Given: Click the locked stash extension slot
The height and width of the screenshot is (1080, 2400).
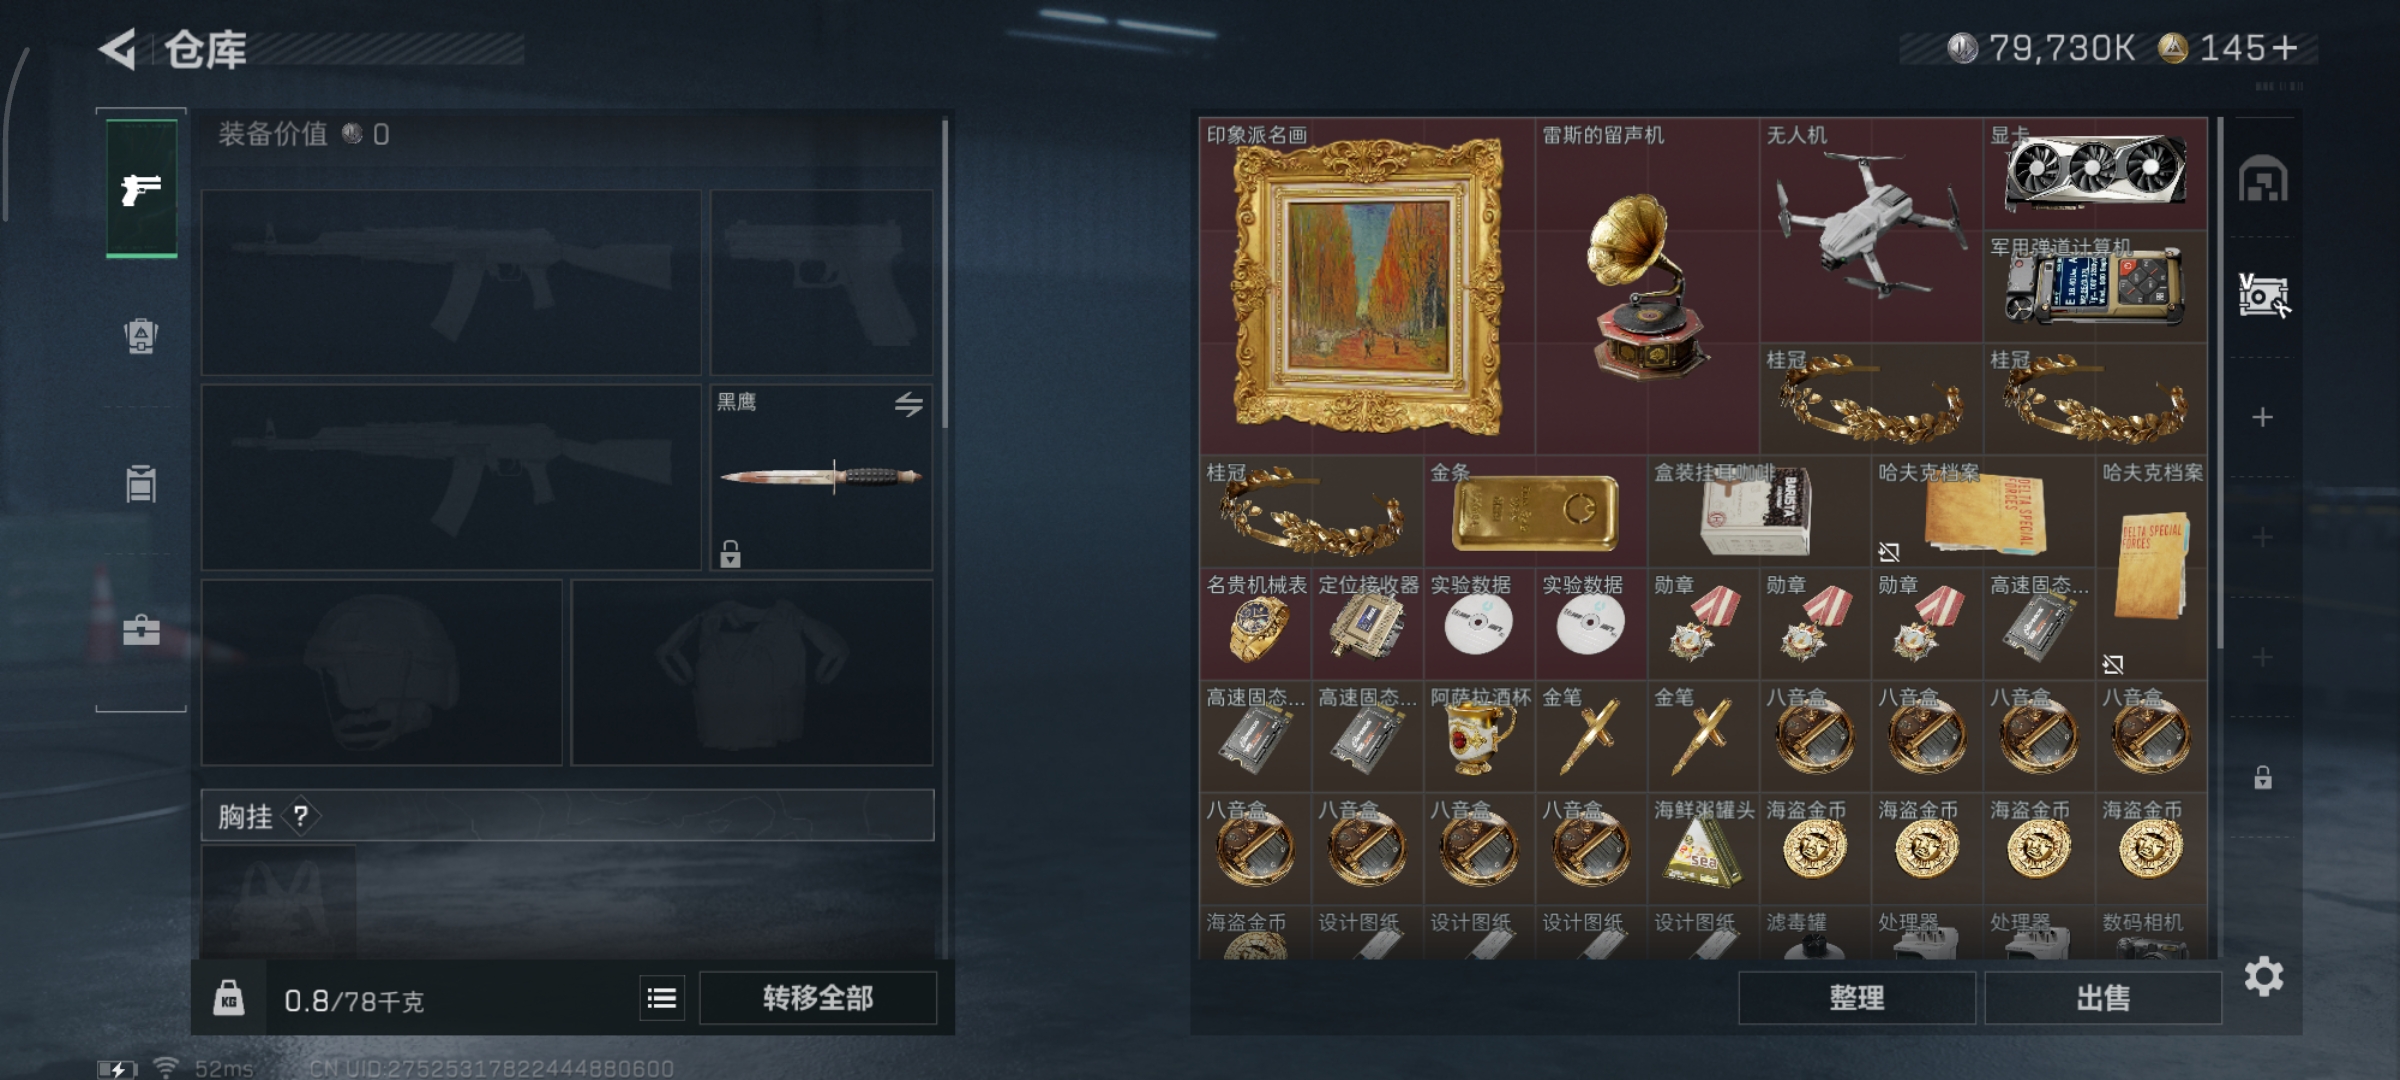Looking at the screenshot, I should coord(2263,777).
